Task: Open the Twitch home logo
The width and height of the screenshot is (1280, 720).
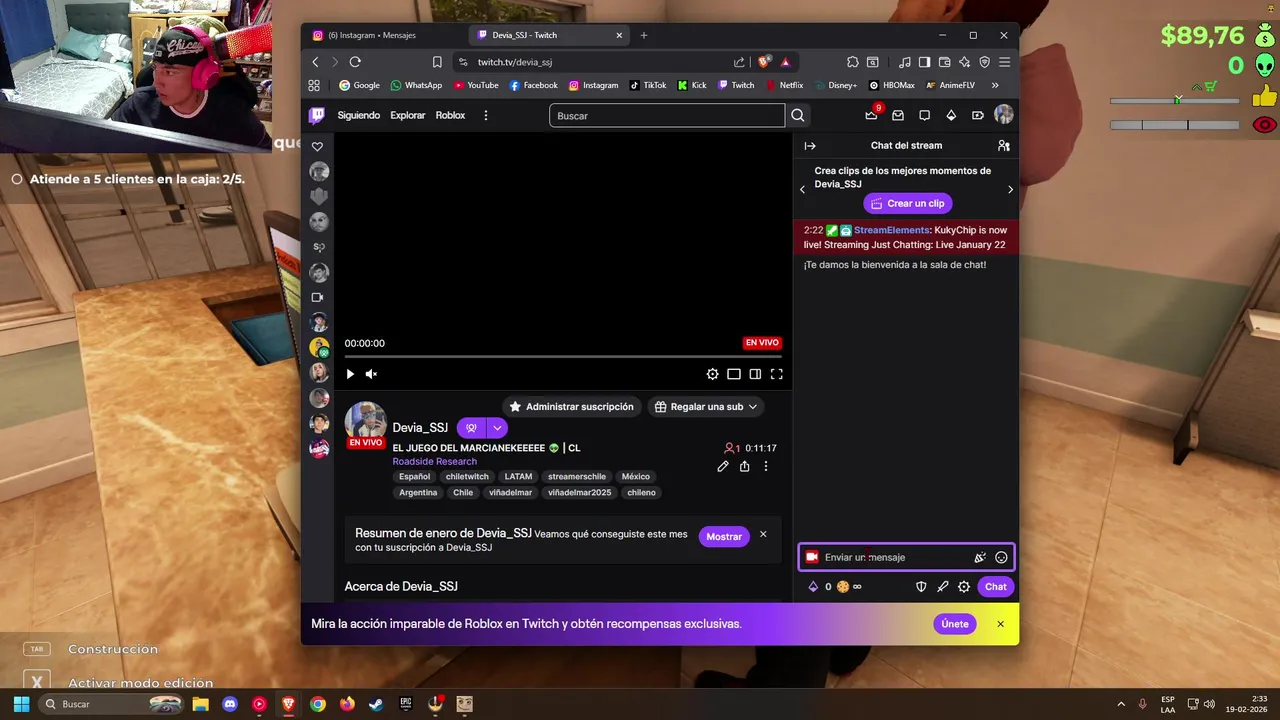Action: [x=317, y=115]
